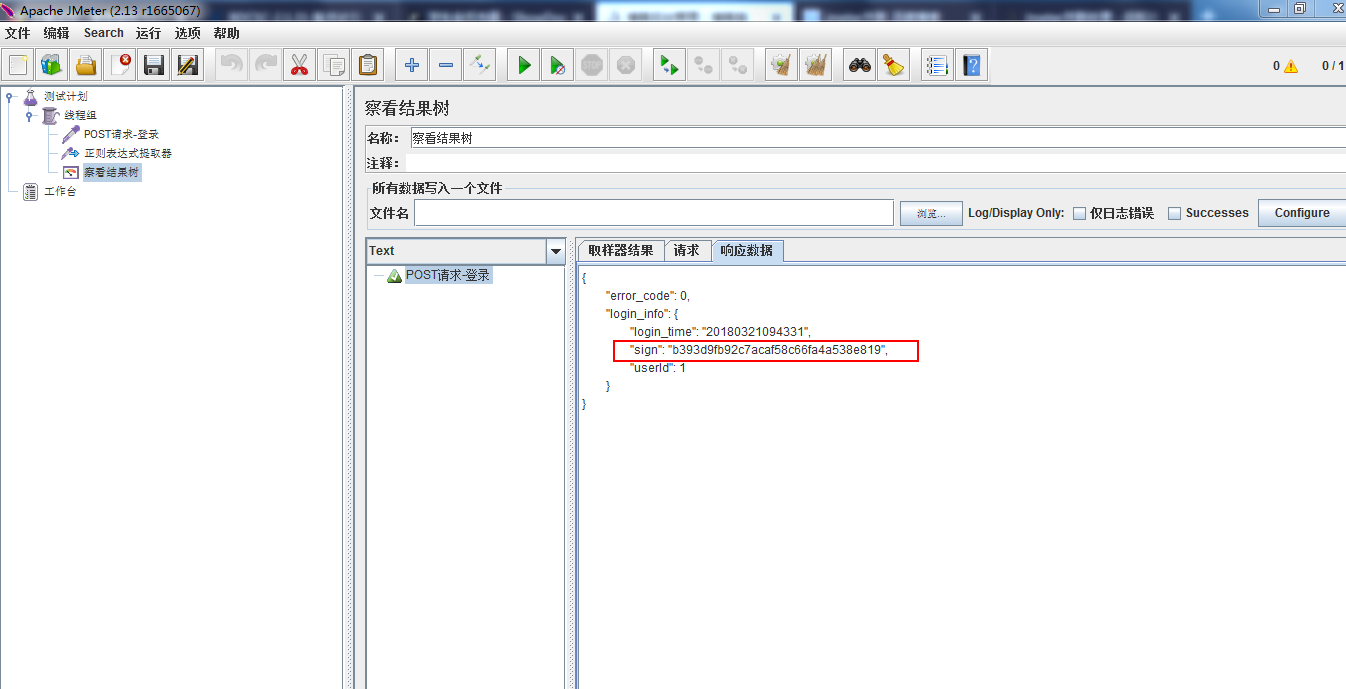Click the Paste clipboard icon

pyautogui.click(x=367, y=66)
